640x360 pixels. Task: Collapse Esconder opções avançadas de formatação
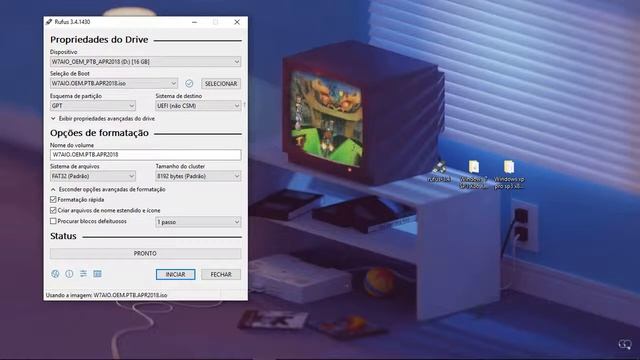pos(108,189)
